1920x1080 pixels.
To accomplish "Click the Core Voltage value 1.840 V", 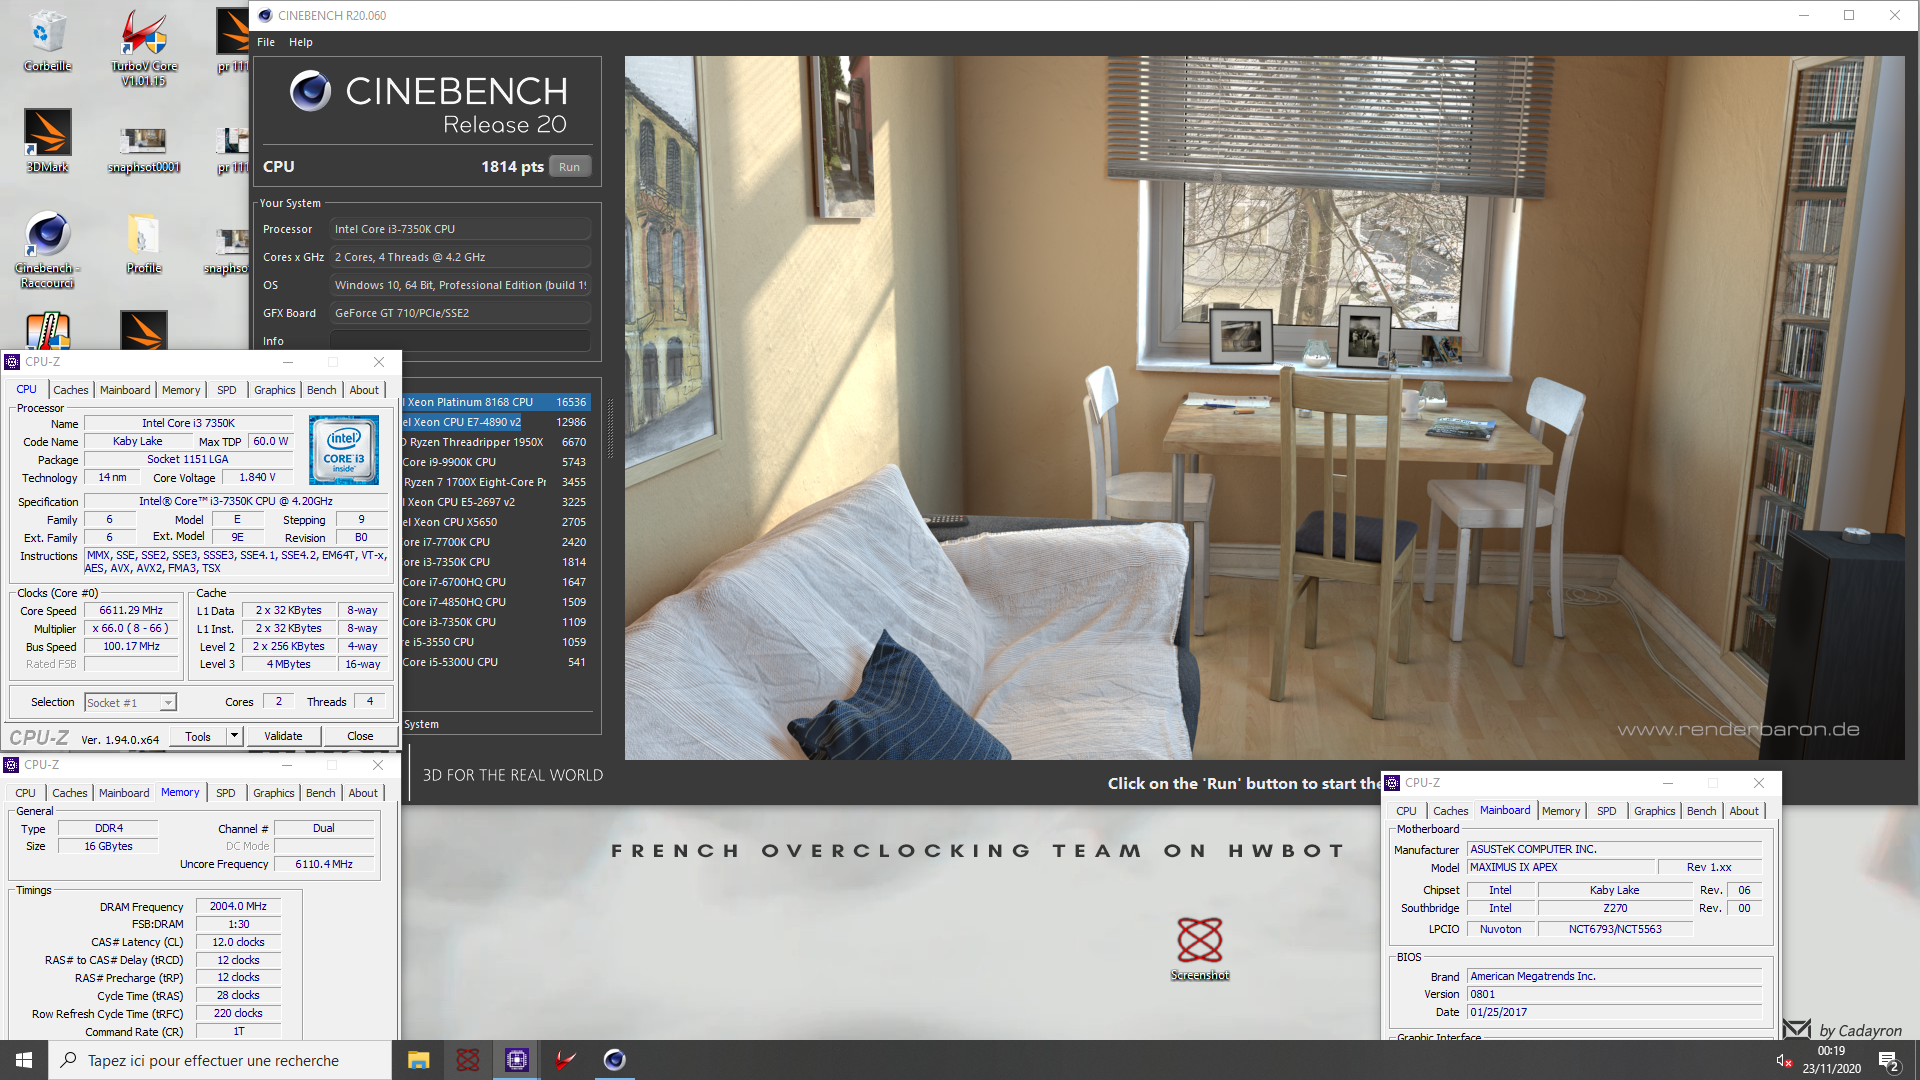I will pos(257,477).
